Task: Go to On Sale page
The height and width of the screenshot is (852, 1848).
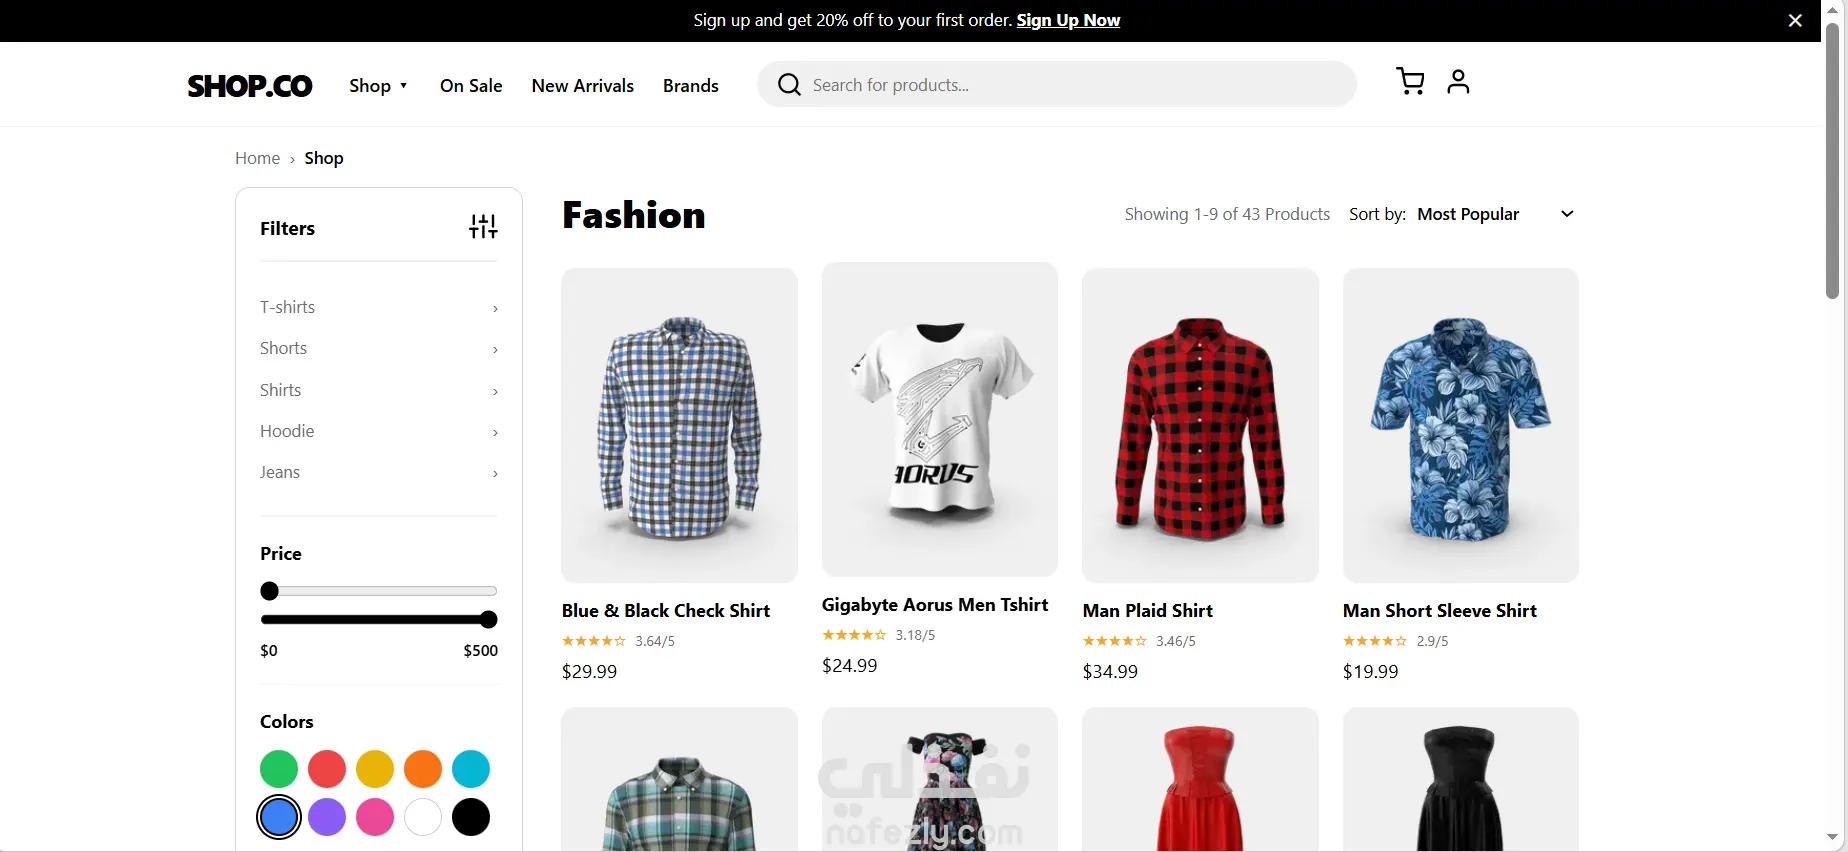Action: (471, 86)
